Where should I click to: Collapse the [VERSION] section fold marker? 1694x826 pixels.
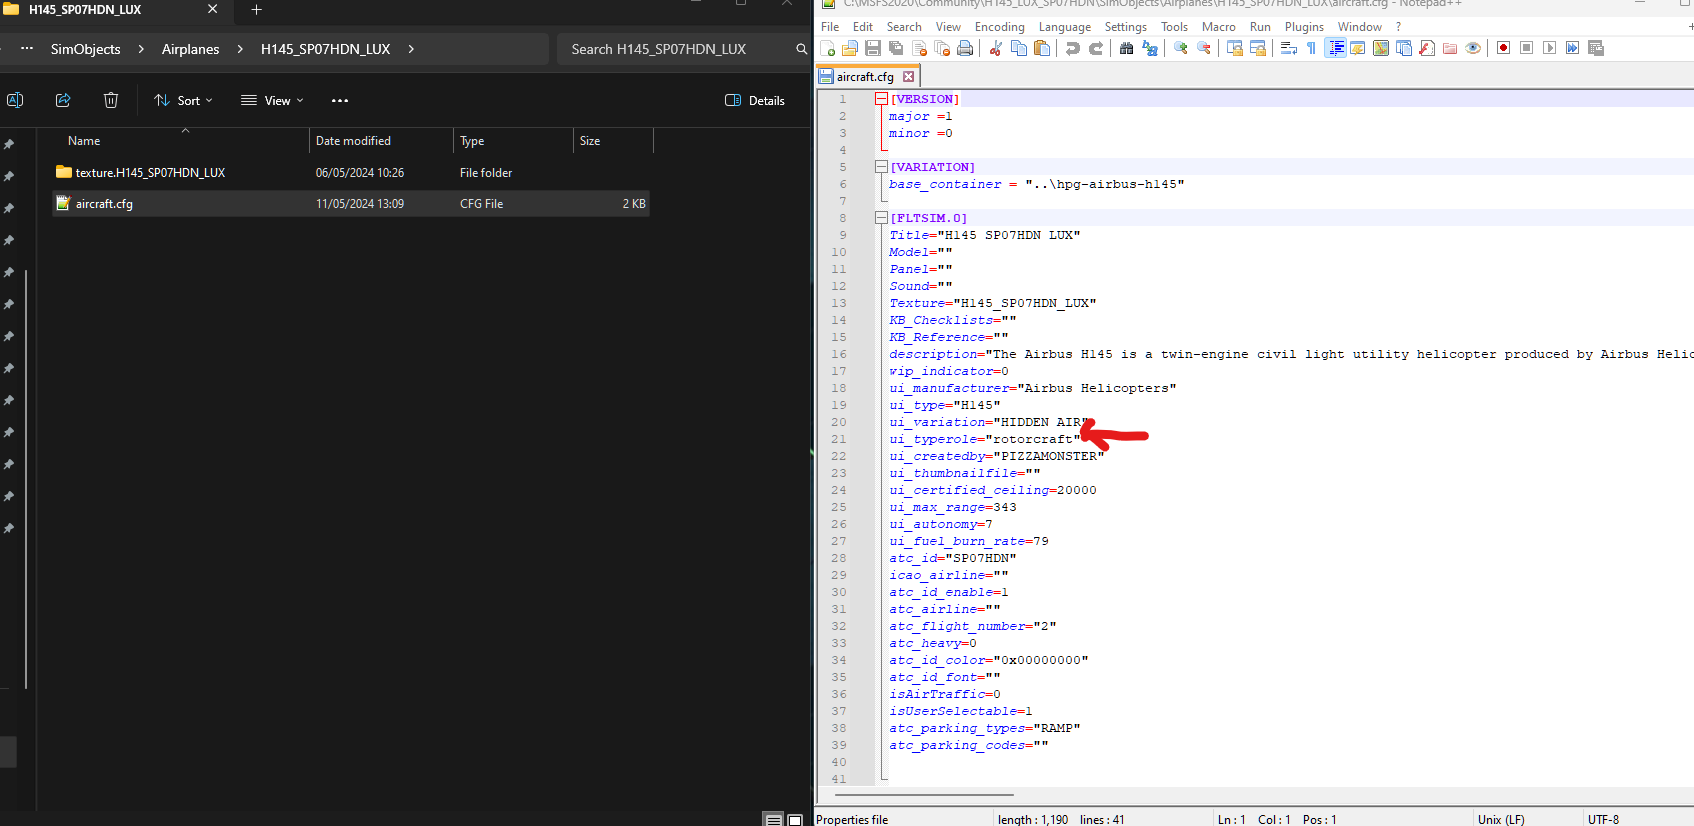pos(881,99)
